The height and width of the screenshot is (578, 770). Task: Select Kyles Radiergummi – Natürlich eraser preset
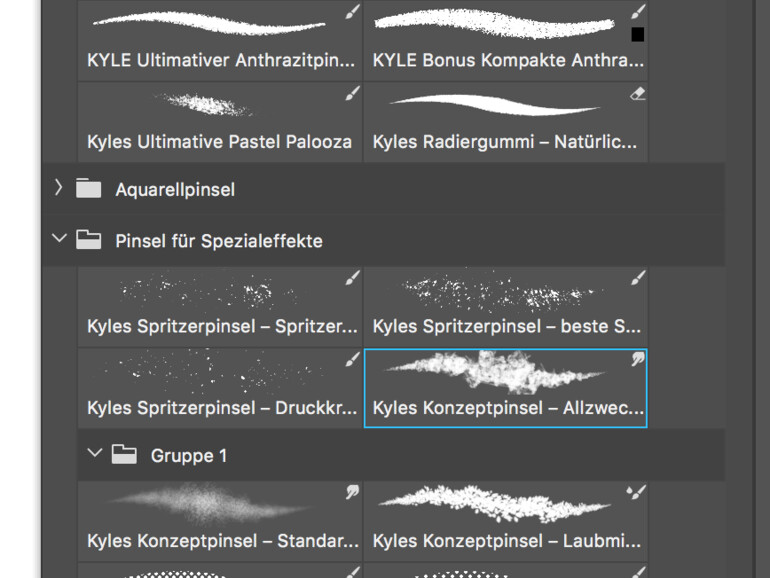[x=506, y=122]
